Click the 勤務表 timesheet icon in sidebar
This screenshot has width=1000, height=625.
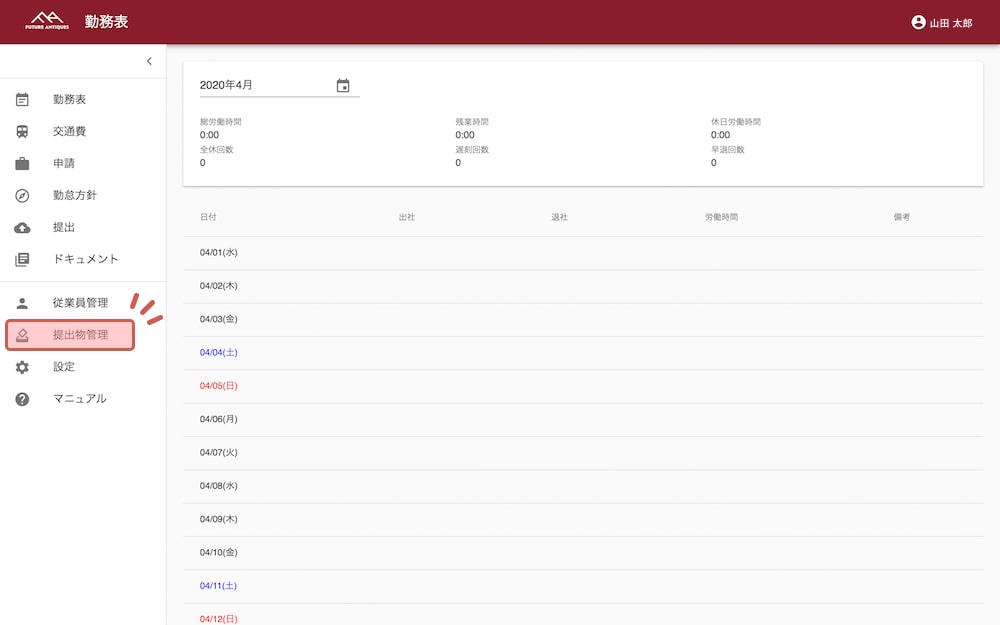pos(22,100)
